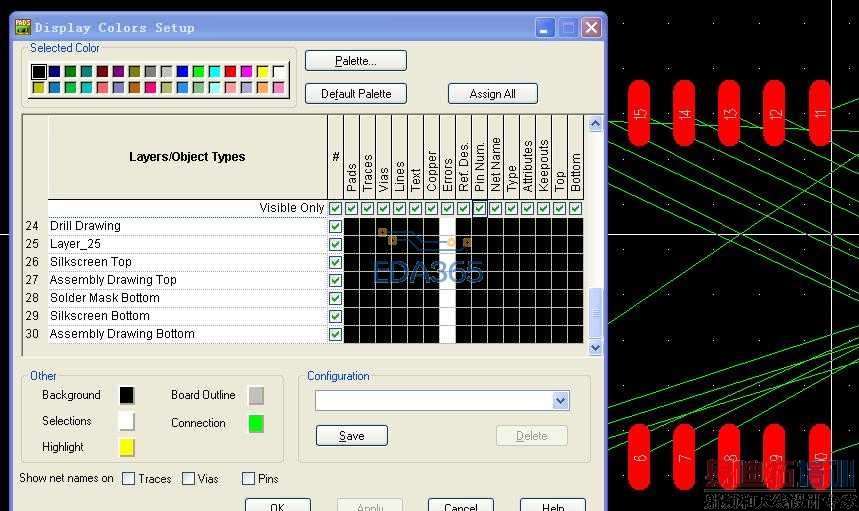Click the Selections color swatch
The image size is (859, 511).
pos(127,421)
